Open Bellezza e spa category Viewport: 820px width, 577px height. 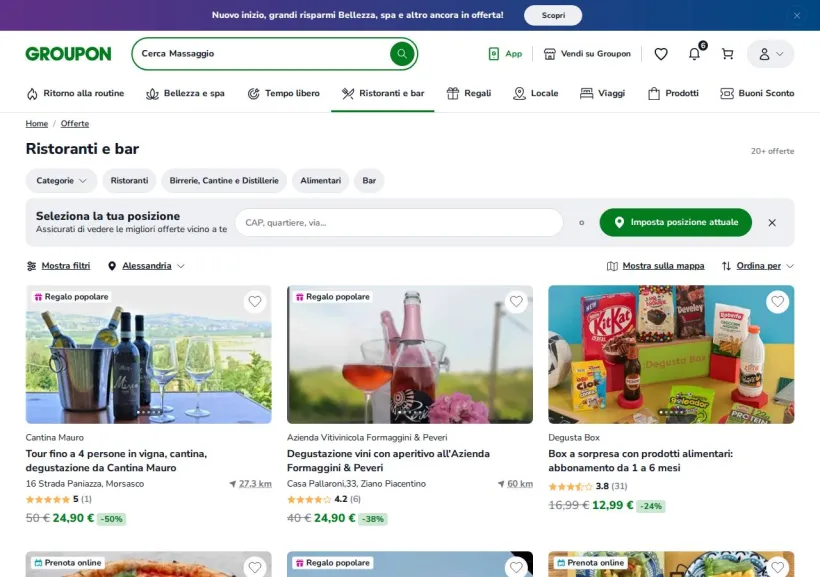click(185, 94)
